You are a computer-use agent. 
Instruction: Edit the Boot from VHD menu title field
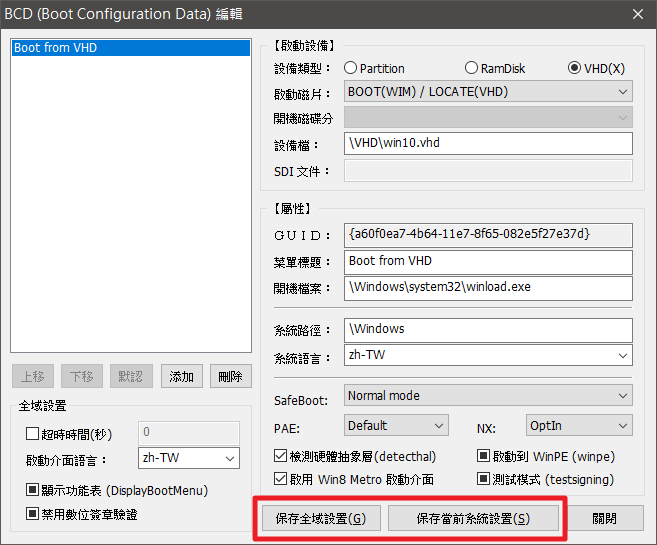point(488,261)
